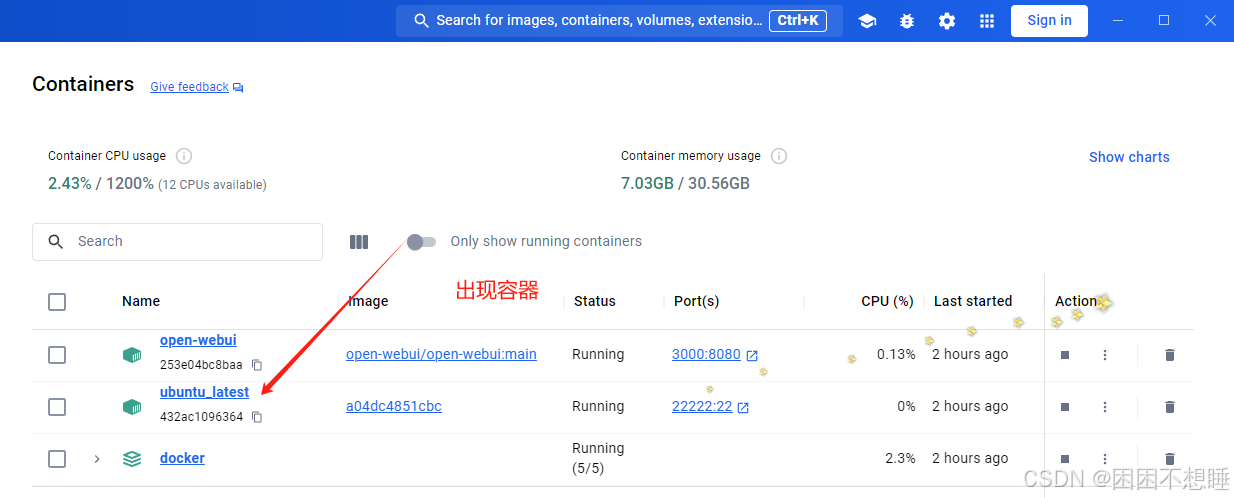Click the ubuntu_latest container cube icon
The height and width of the screenshot is (498, 1234).
pyautogui.click(x=132, y=406)
